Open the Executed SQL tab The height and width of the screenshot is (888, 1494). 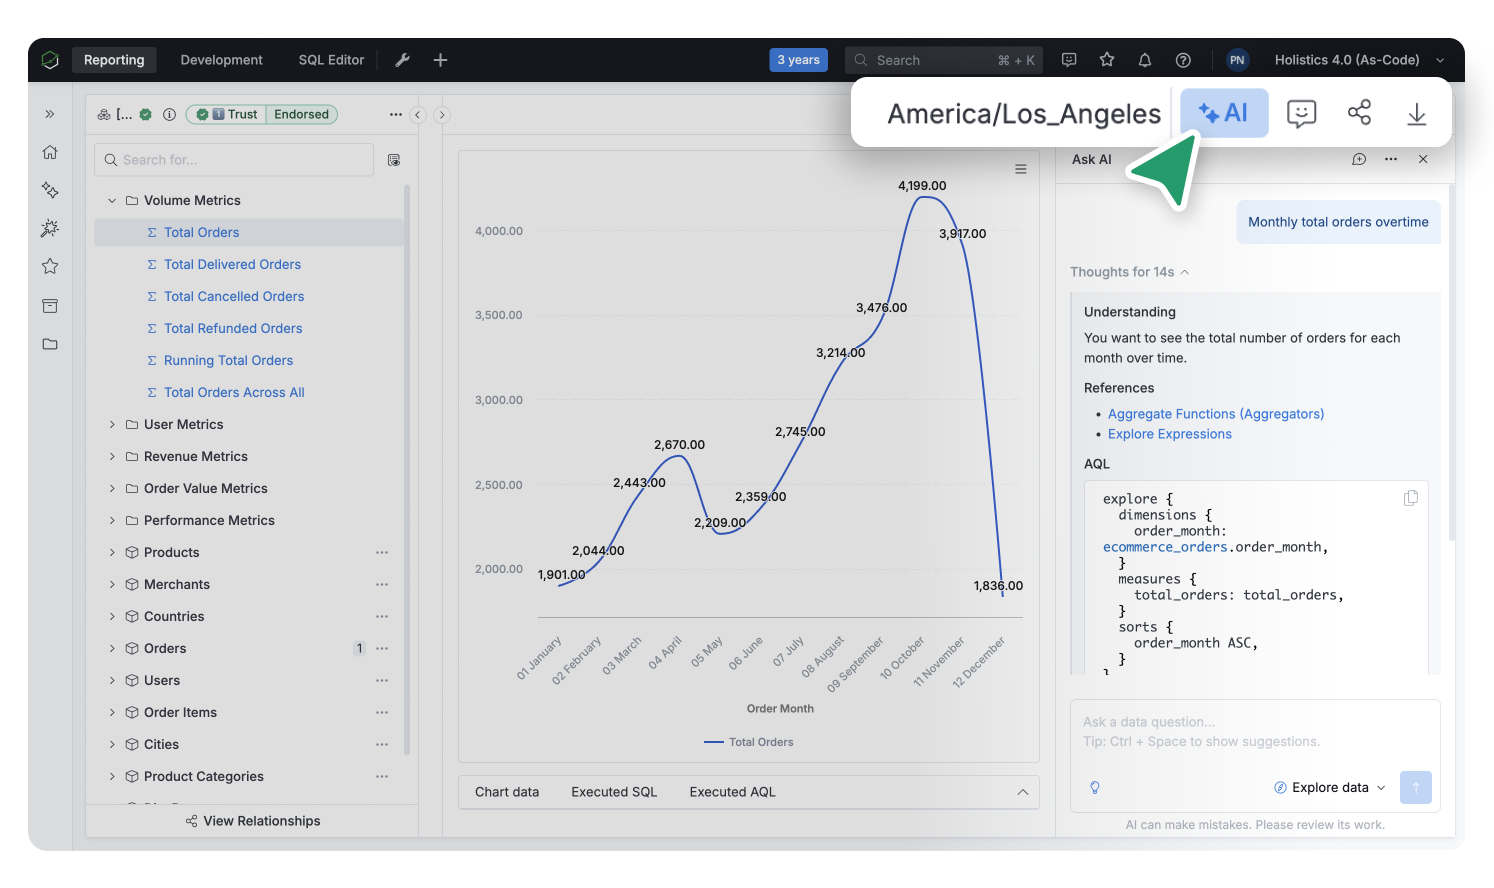614,792
